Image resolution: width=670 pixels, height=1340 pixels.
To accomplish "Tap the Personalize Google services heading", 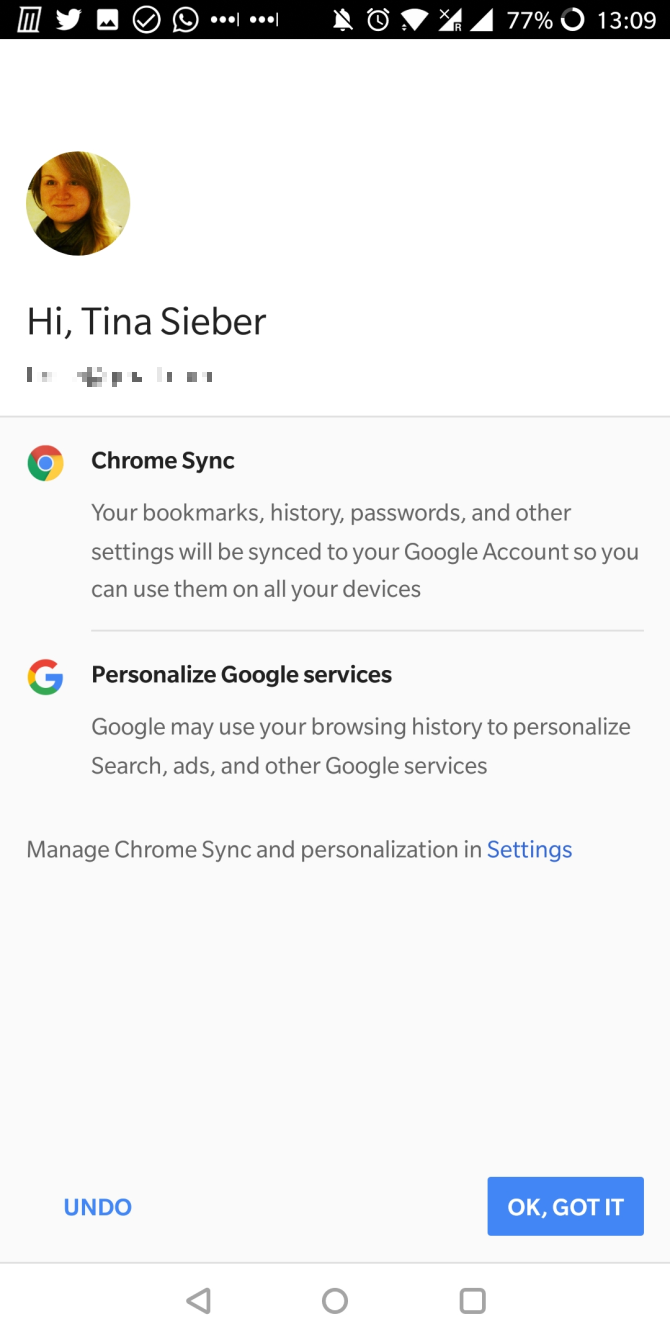I will tap(241, 674).
